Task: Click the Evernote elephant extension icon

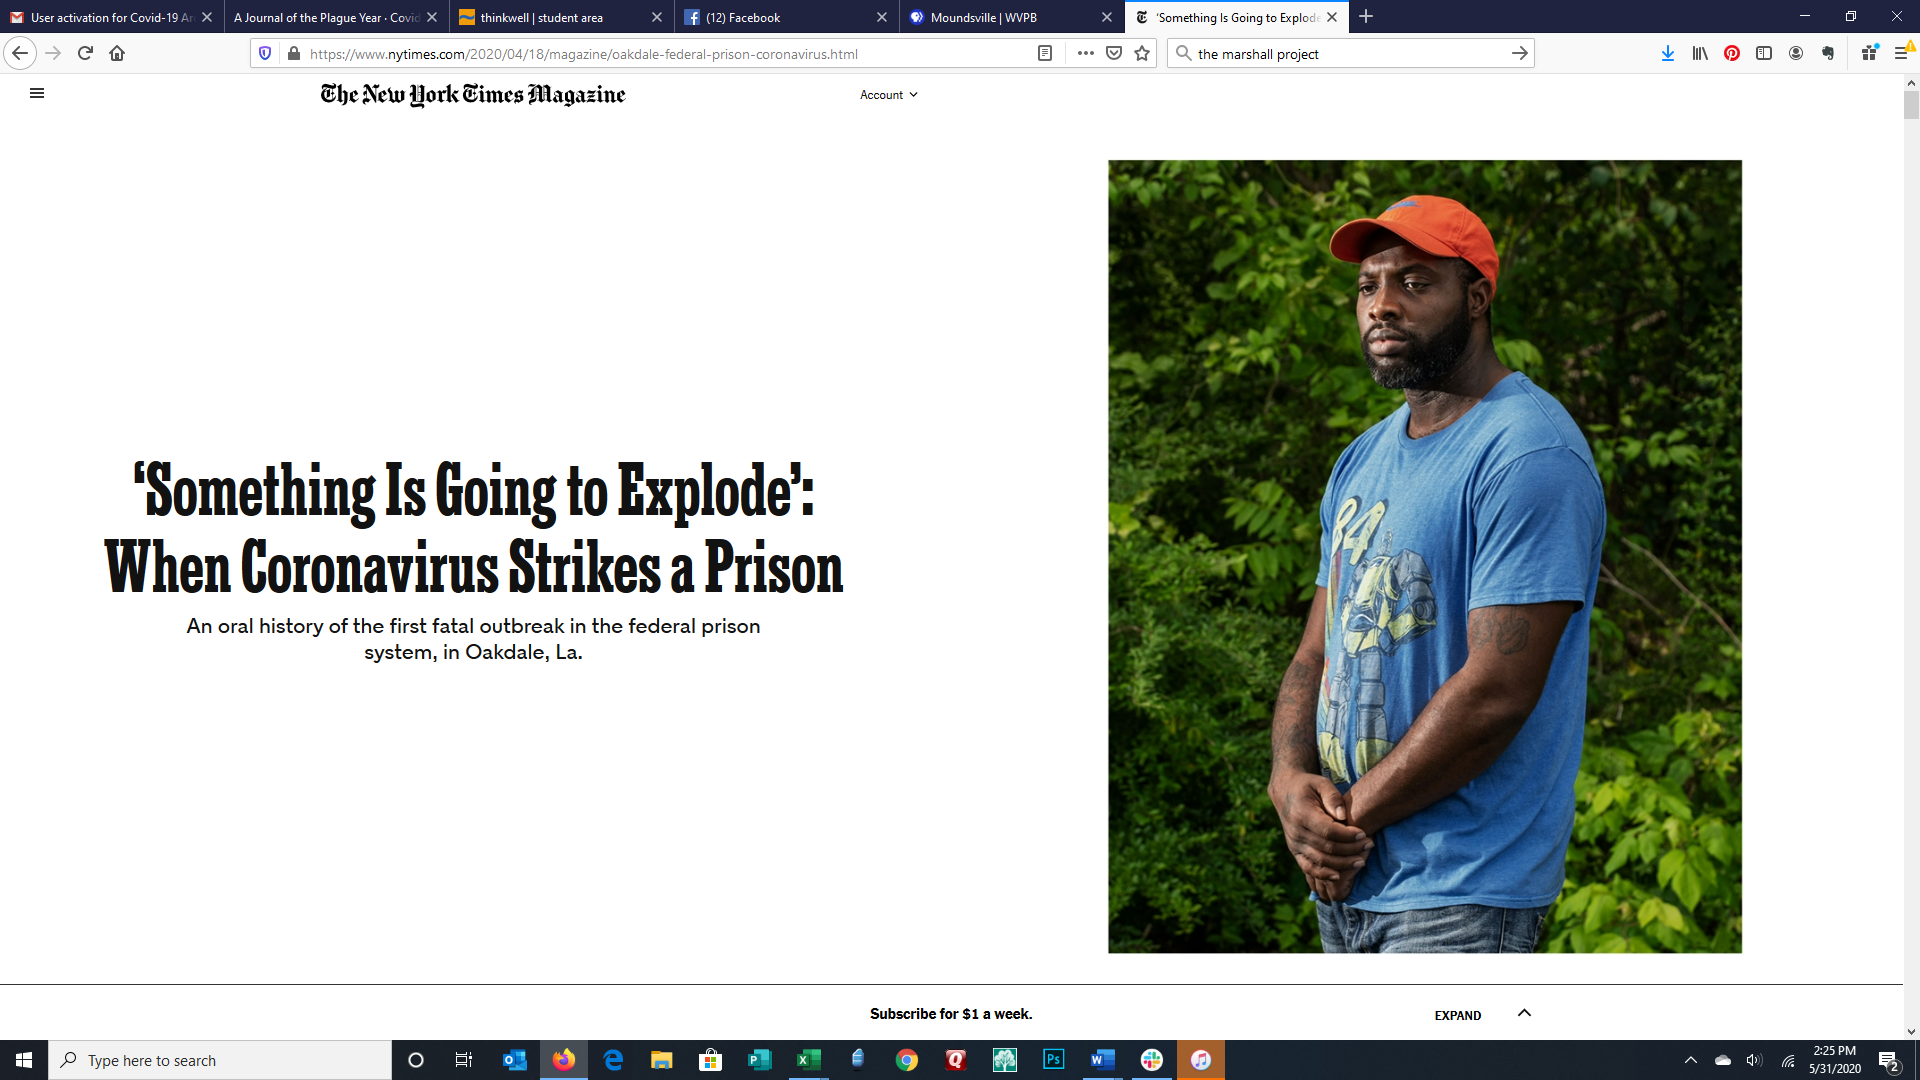Action: tap(1828, 54)
